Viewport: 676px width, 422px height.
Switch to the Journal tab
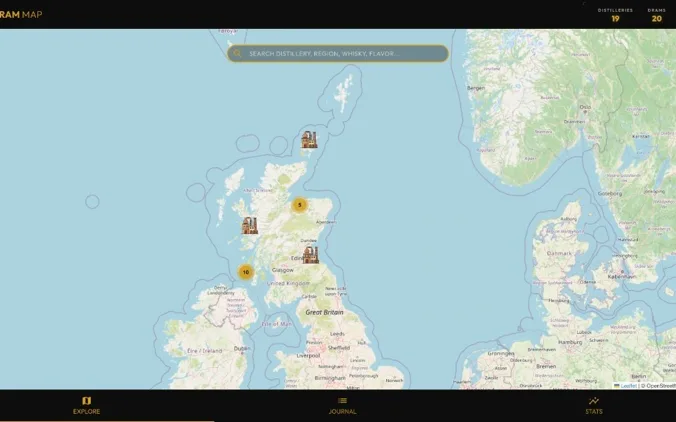[x=342, y=406]
